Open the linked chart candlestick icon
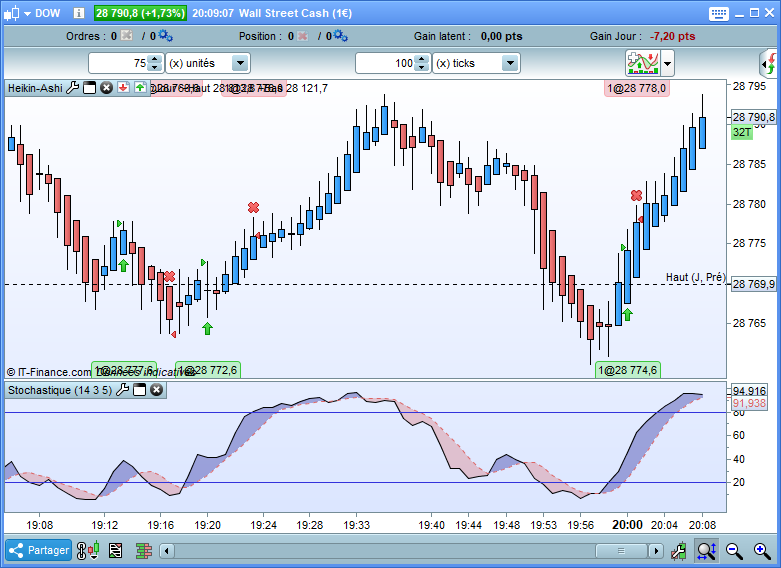 88,551
